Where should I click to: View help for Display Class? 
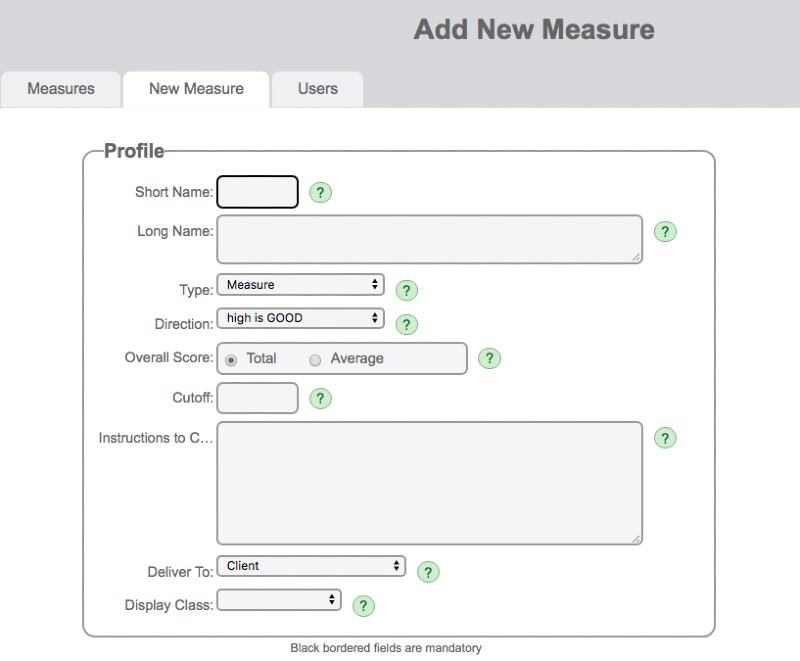(x=363, y=606)
